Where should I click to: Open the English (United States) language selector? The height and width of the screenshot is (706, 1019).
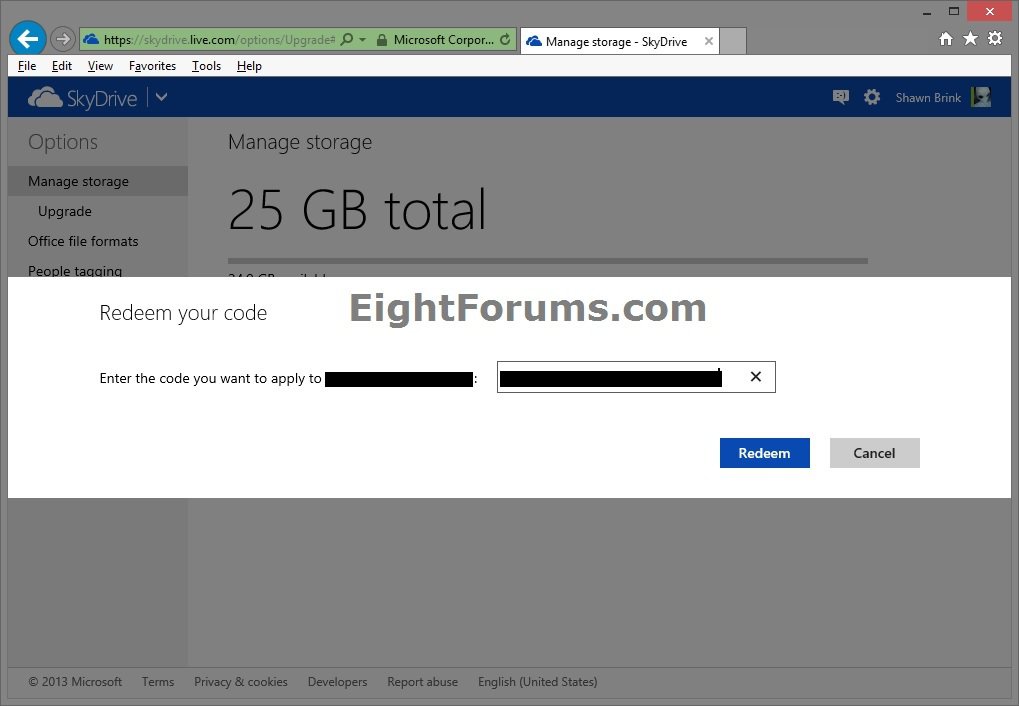coord(537,681)
